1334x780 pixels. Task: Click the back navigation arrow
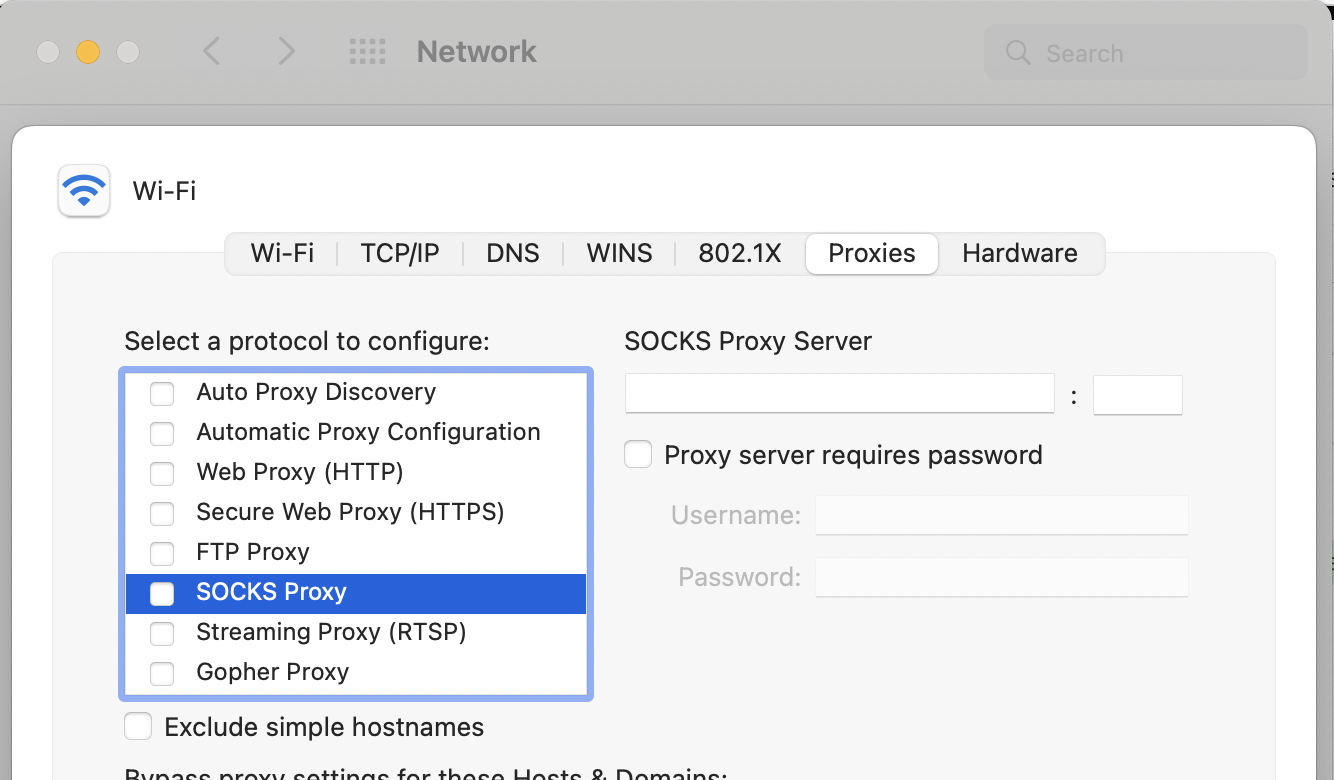211,52
